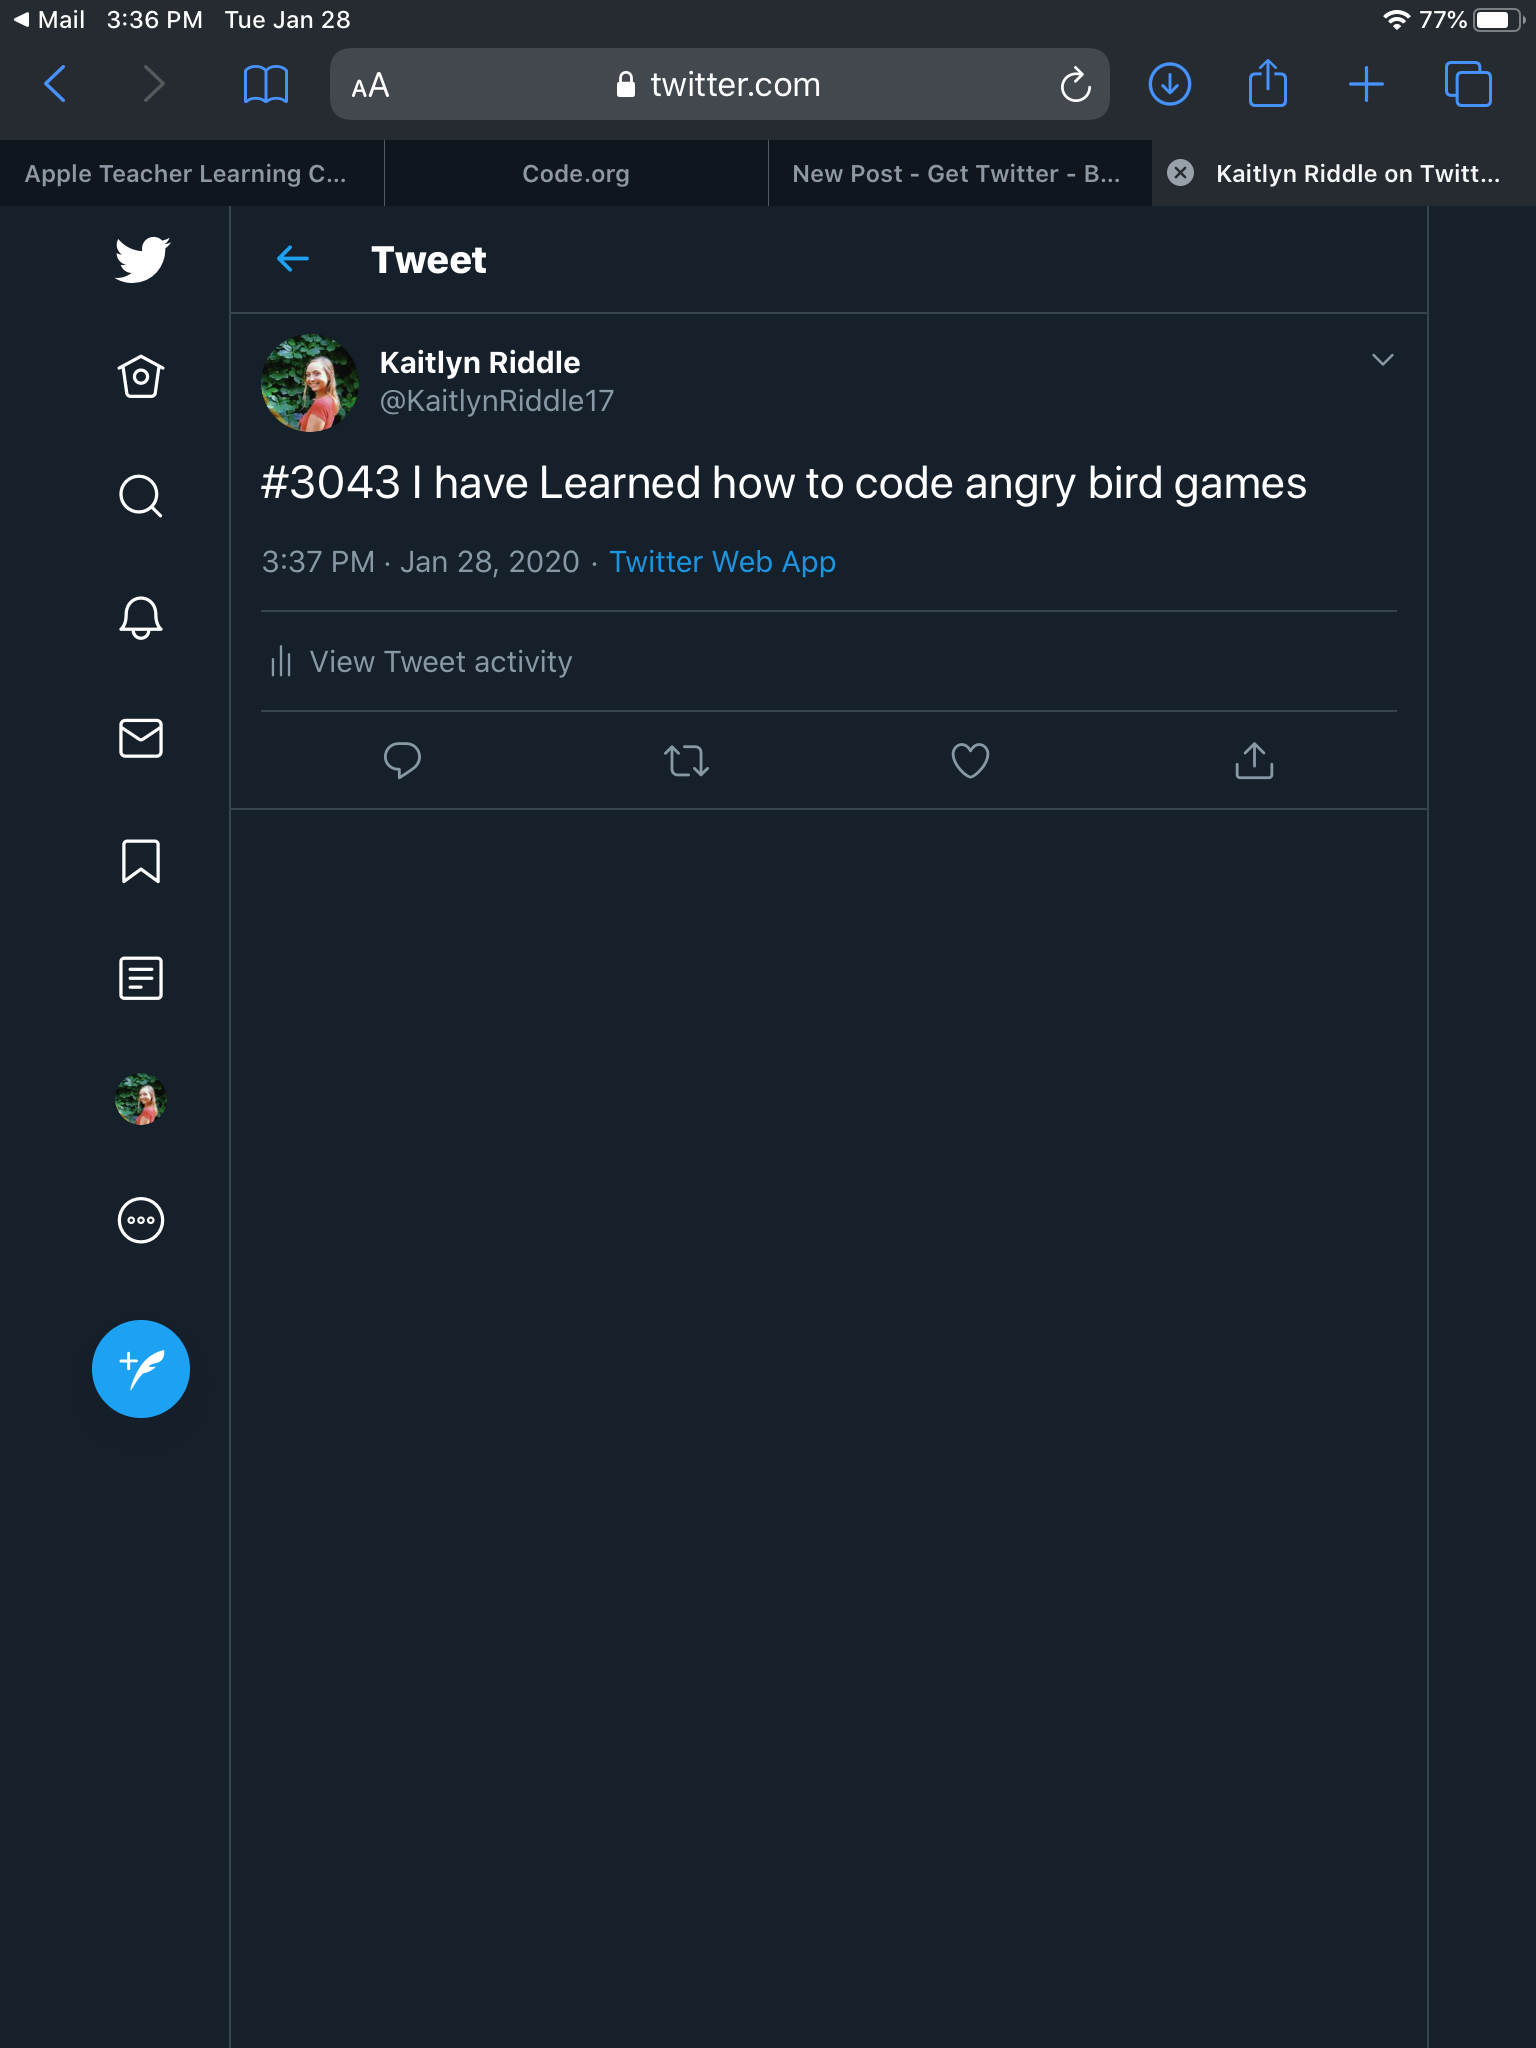Expand tweet options chevron menu
1536x2048 pixels.
click(x=1382, y=360)
